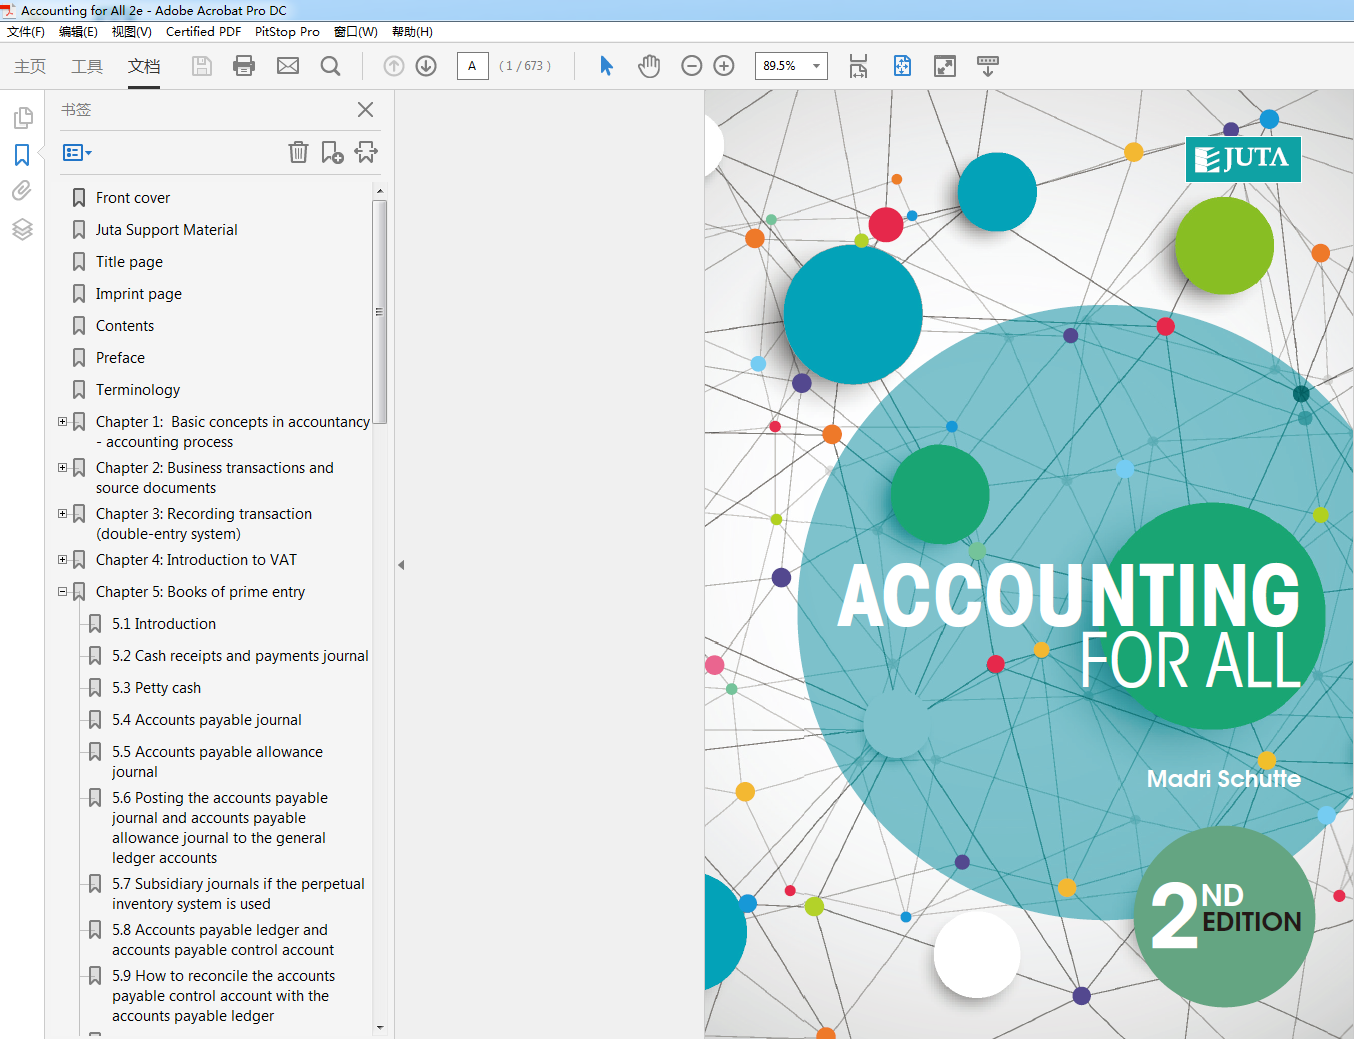Open Page Thumbnails panel icon

tap(22, 118)
